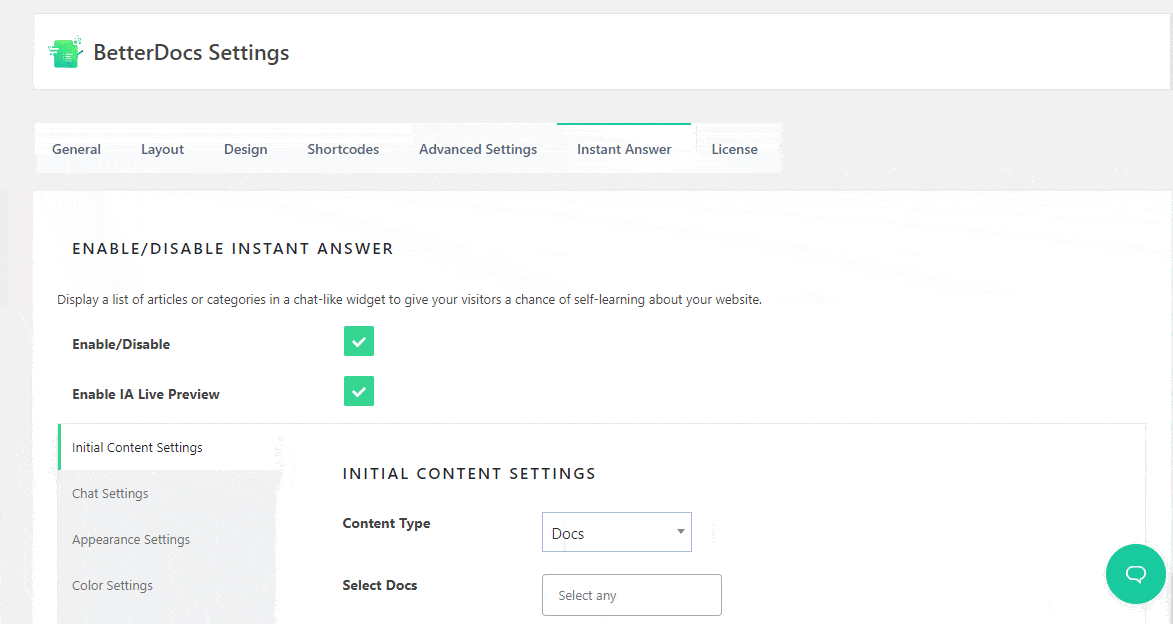This screenshot has height=624, width=1173.
Task: Enable the Instant Answer Enable/Disable checkbox
Action: coord(358,341)
